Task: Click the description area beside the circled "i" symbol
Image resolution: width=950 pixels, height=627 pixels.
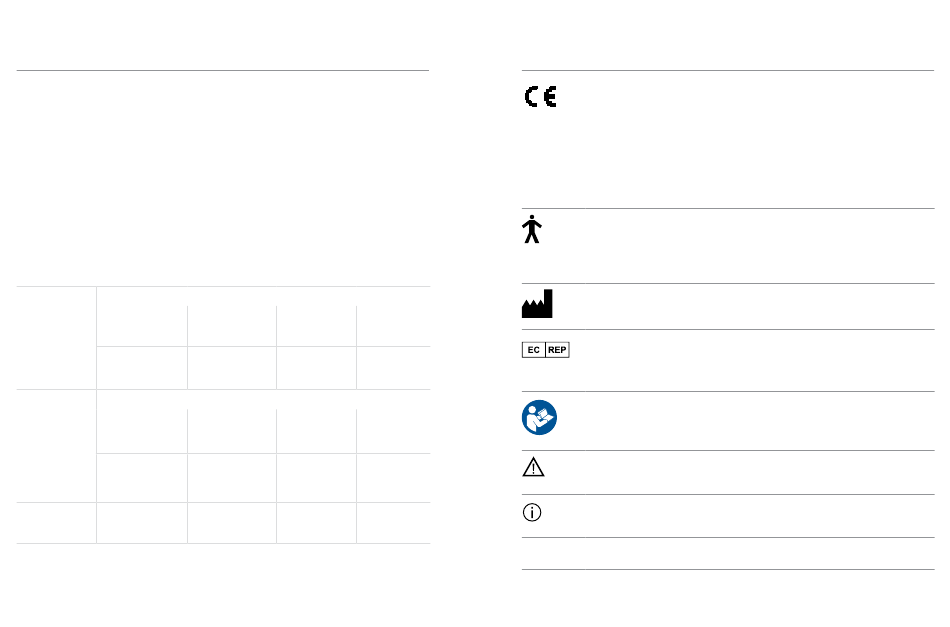Action: [760, 516]
